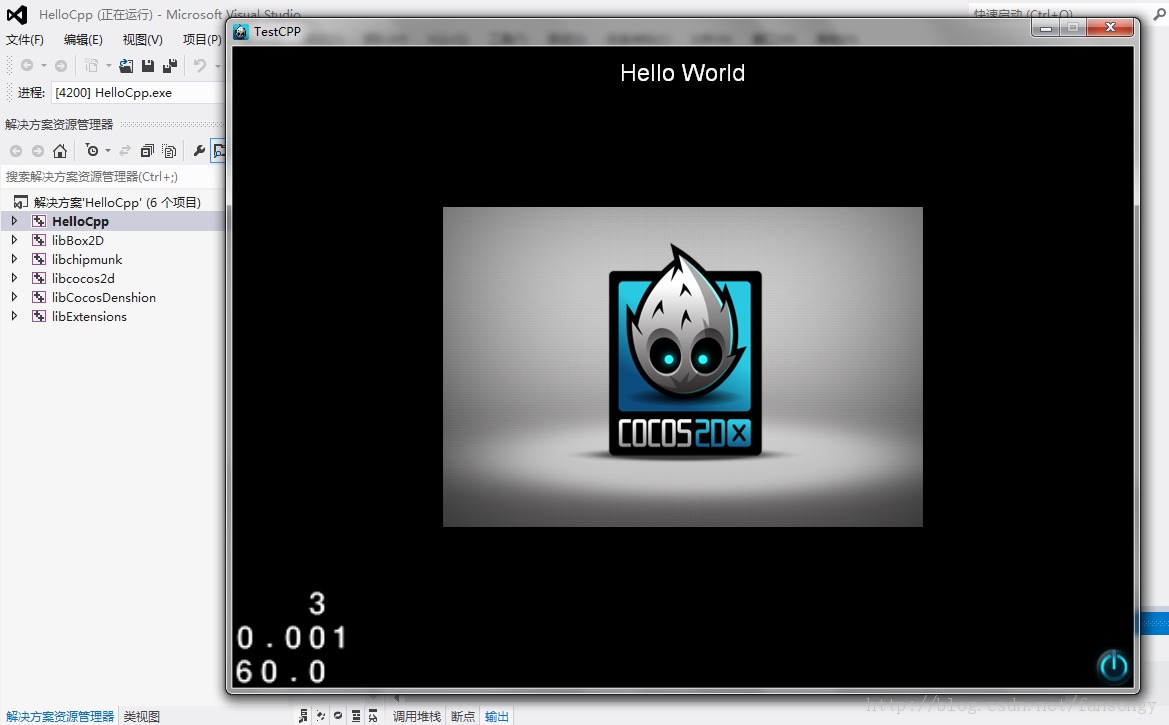Toggle the show all files icon
Screen dimensions: 1169x725
[169, 151]
